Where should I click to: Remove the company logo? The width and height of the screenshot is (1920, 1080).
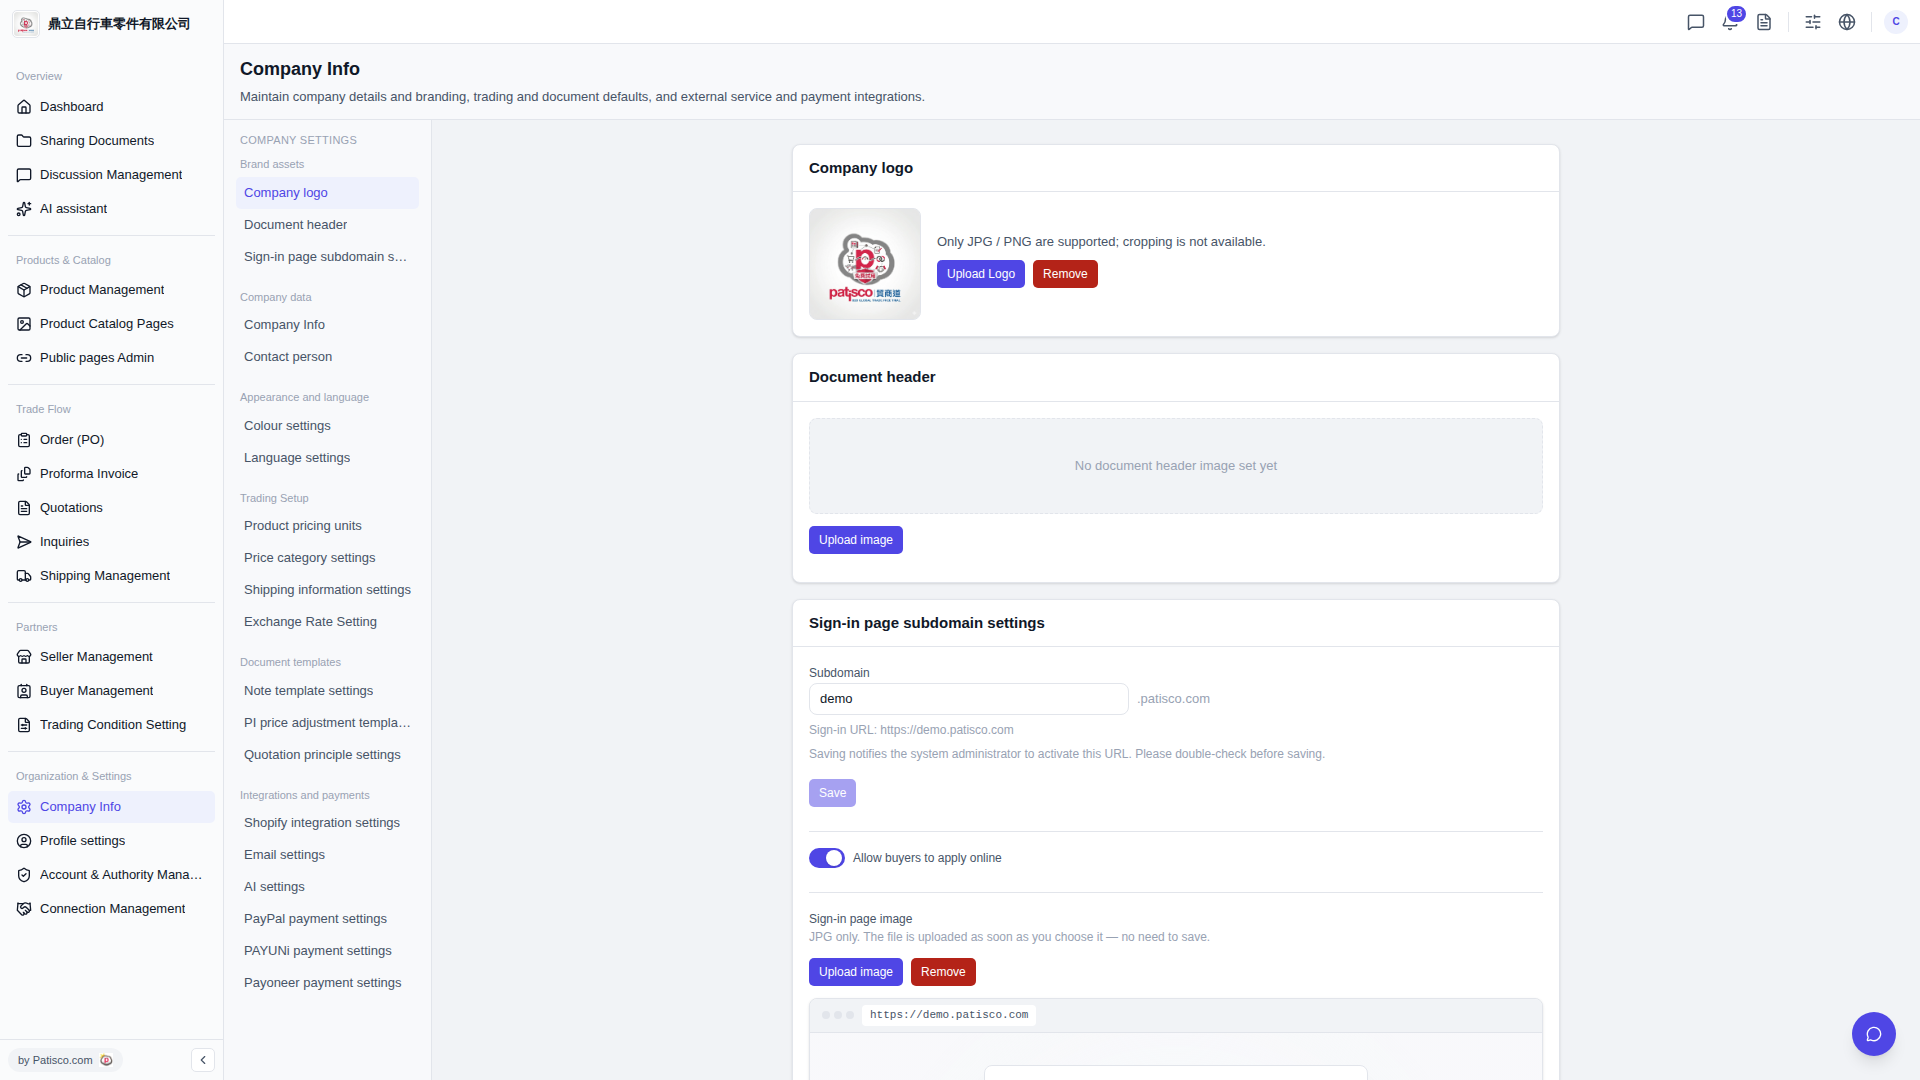tap(1065, 274)
